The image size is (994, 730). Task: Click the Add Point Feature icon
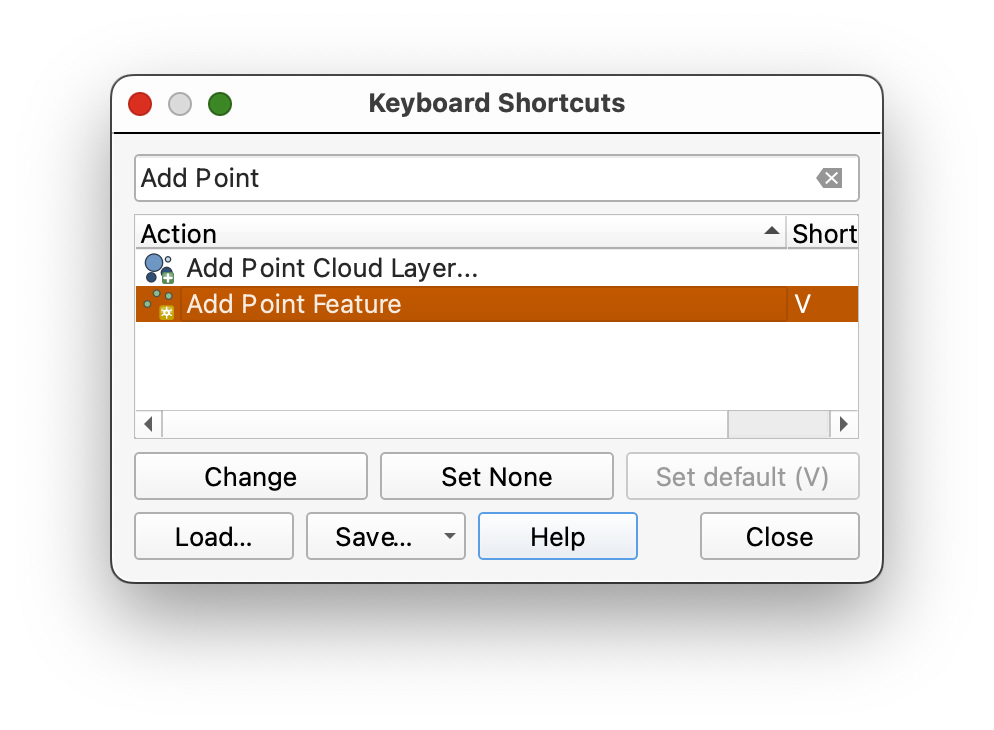tap(159, 304)
